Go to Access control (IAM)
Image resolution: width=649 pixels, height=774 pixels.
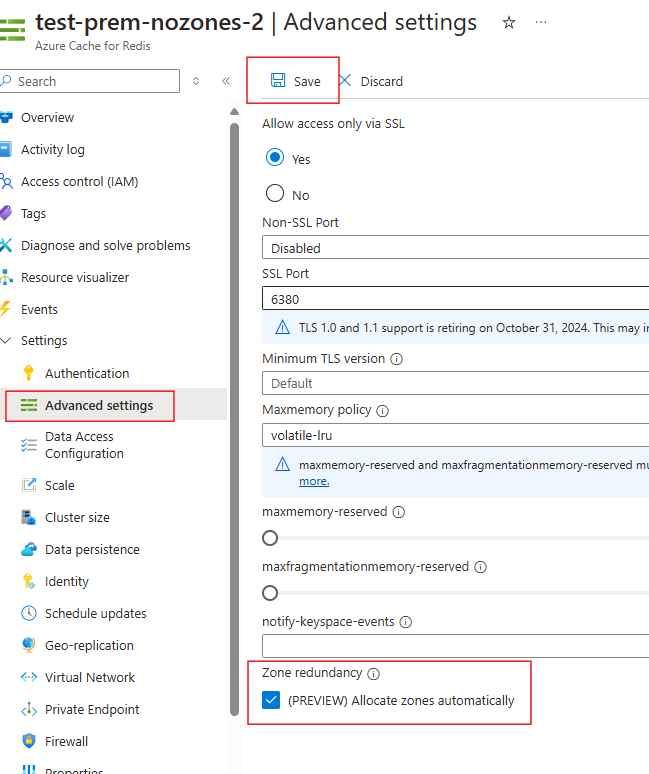coord(79,182)
